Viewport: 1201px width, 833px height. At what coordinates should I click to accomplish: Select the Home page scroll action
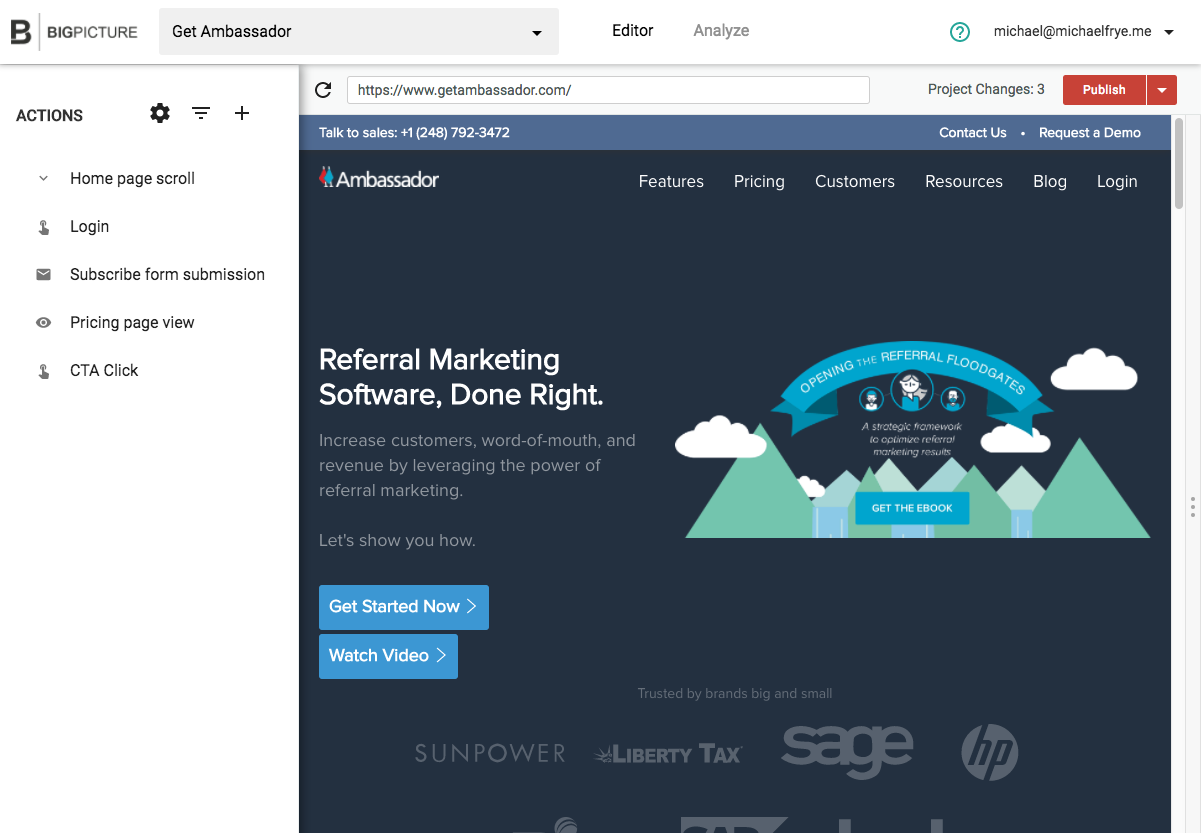coord(132,179)
